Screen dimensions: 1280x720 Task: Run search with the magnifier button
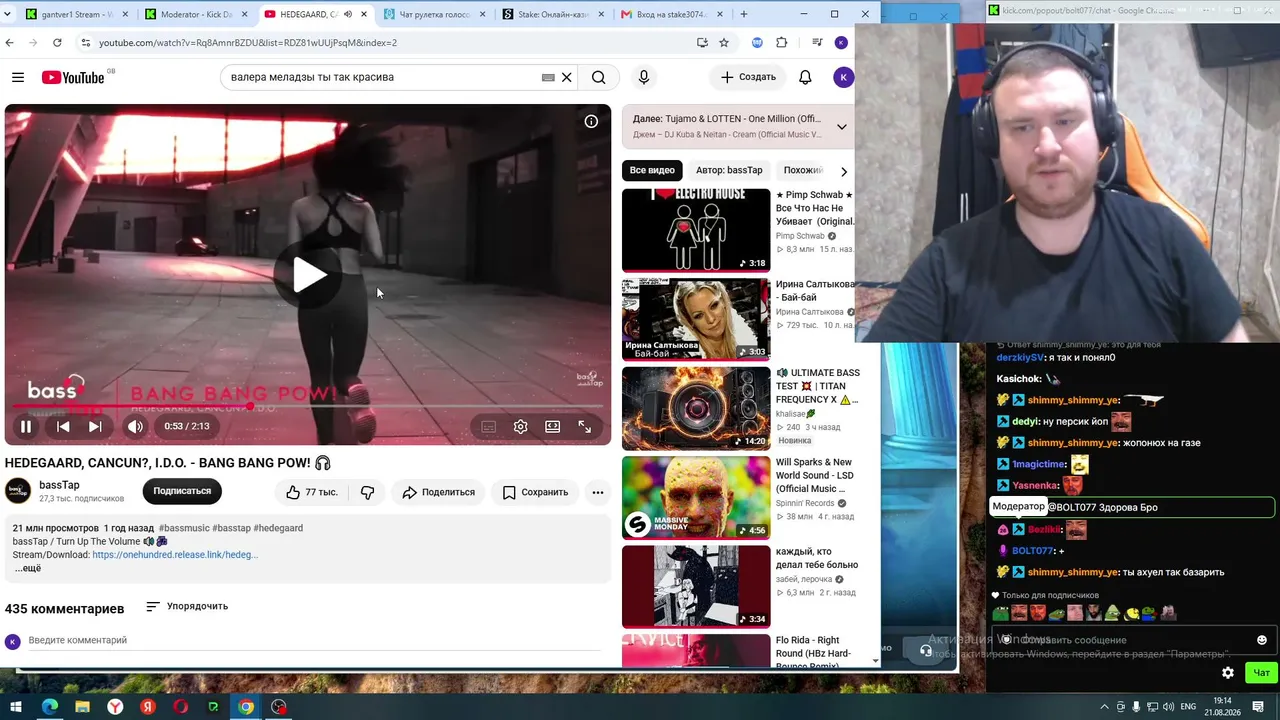coord(598,77)
